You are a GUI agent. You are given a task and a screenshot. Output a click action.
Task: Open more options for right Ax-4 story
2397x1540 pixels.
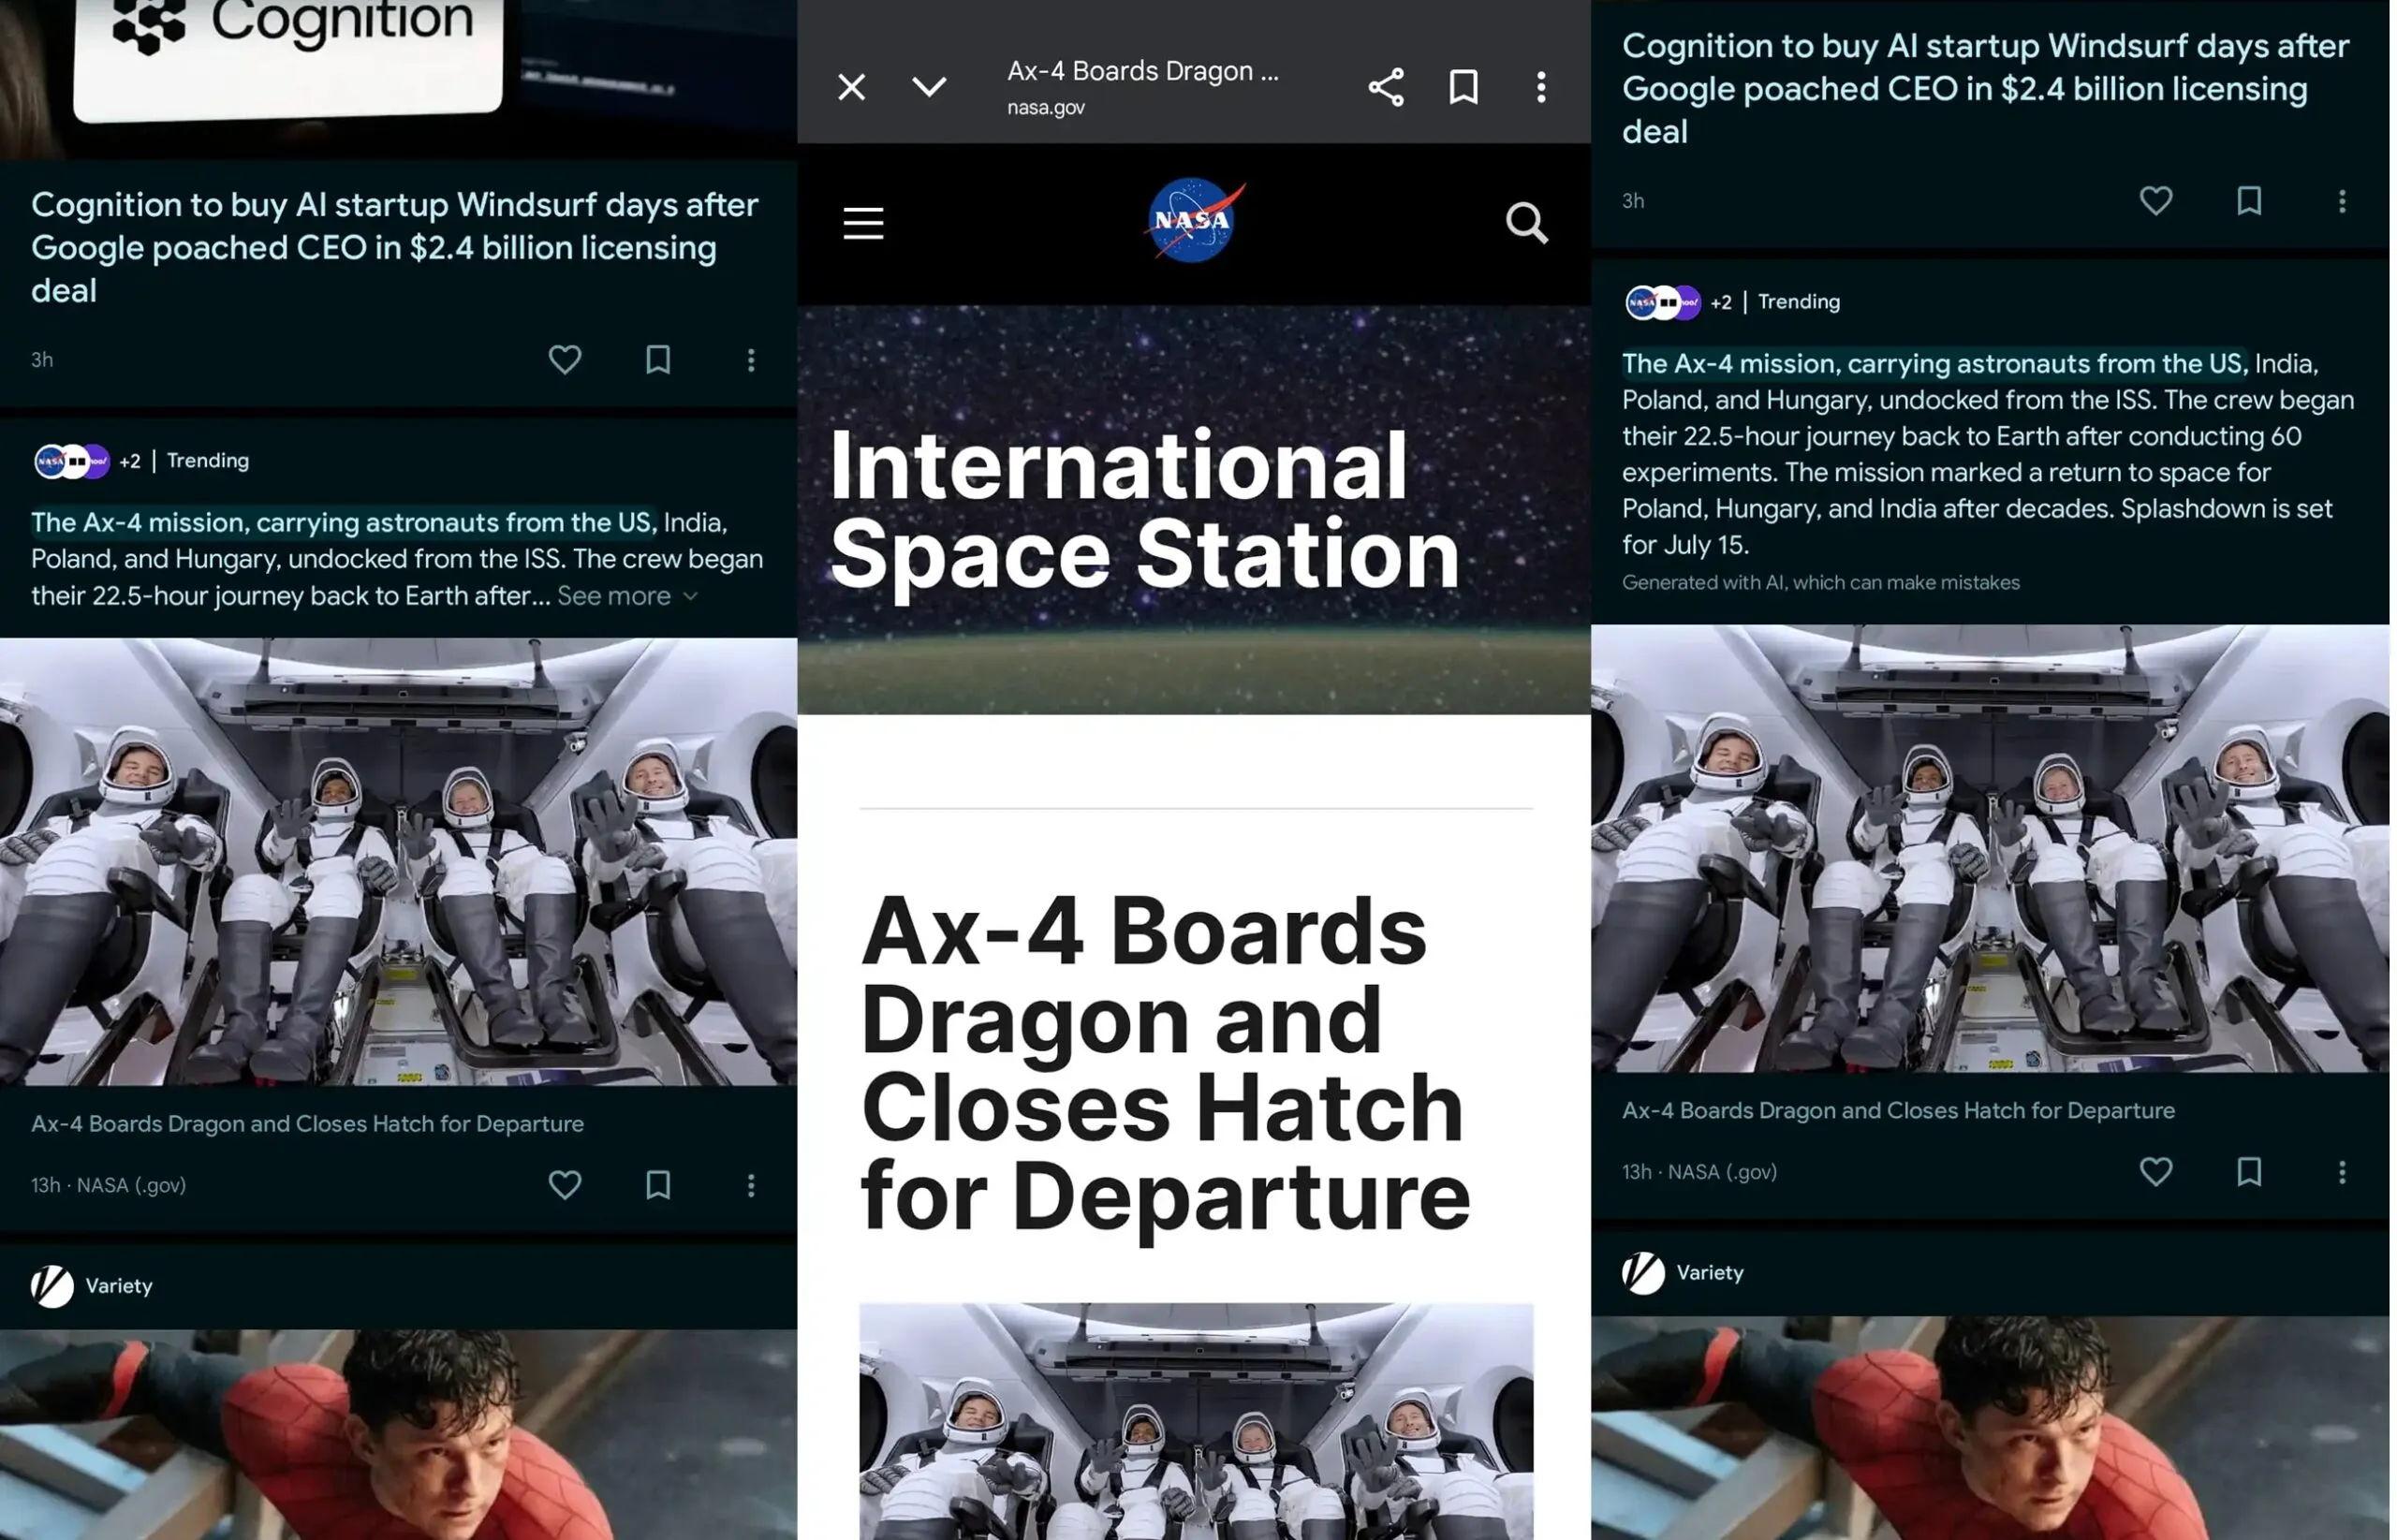coord(2342,1171)
